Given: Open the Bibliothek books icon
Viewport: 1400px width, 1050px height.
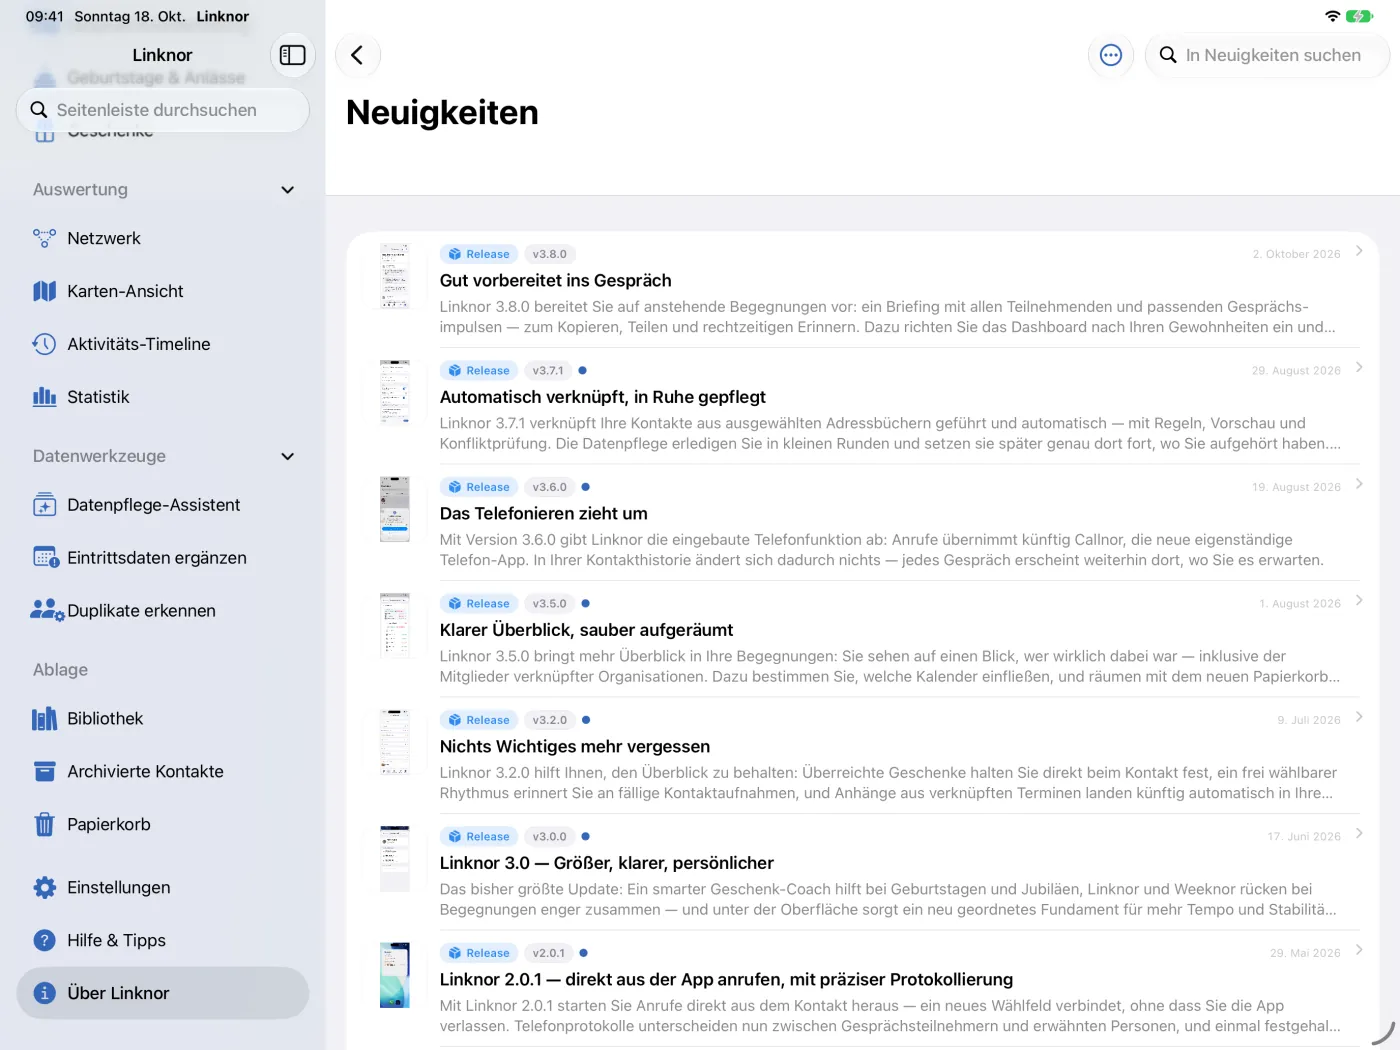Looking at the screenshot, I should point(44,719).
